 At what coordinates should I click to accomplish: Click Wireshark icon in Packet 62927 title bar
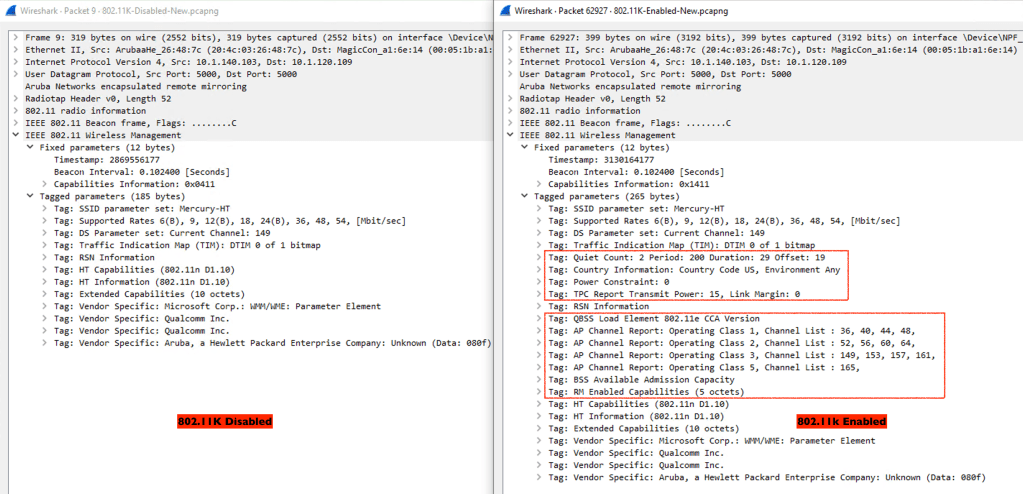click(508, 11)
